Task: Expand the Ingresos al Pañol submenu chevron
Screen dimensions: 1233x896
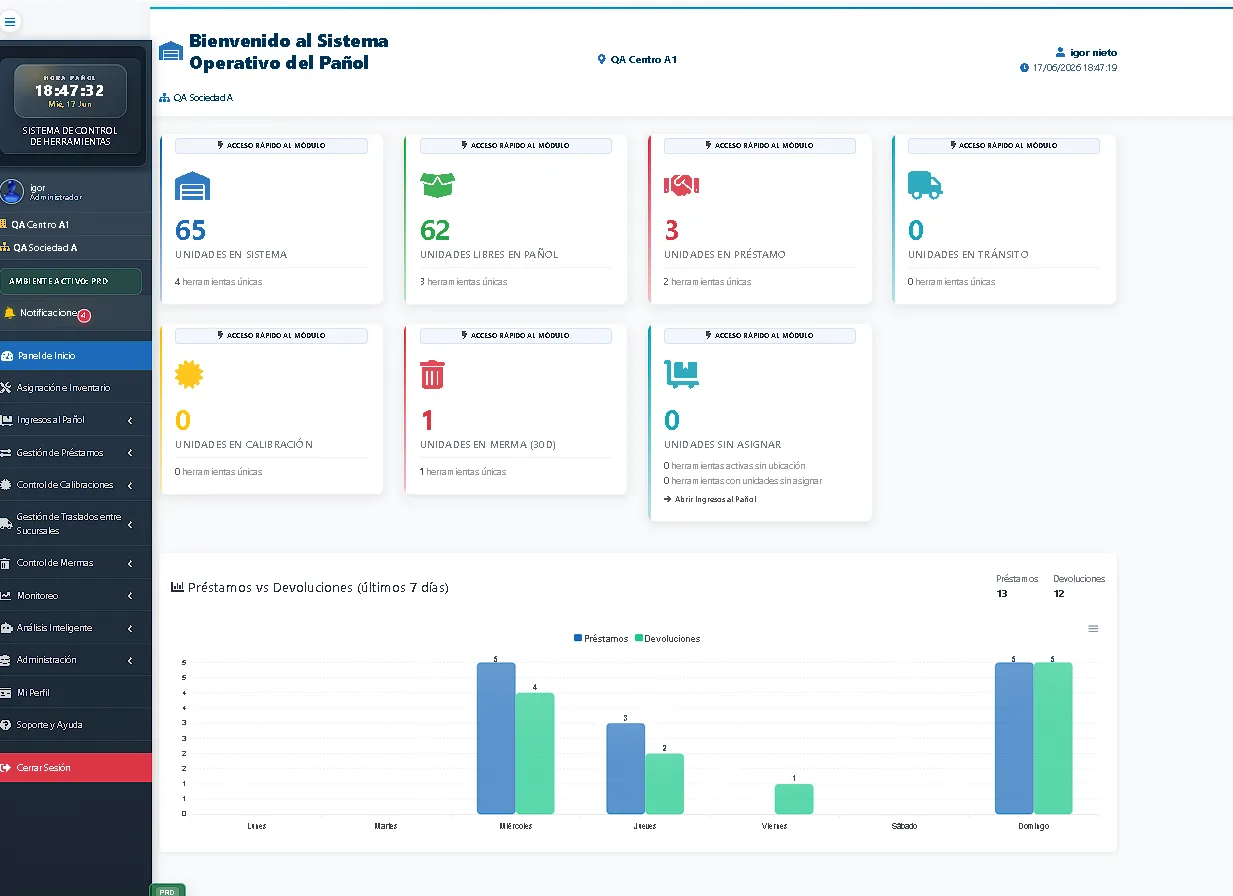Action: [x=130, y=421]
